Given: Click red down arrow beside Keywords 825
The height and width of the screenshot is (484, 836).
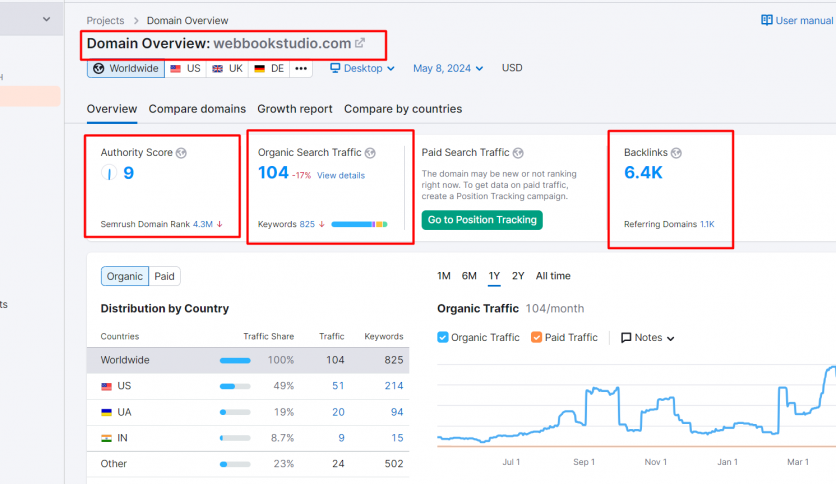Looking at the screenshot, I should pyautogui.click(x=321, y=224).
